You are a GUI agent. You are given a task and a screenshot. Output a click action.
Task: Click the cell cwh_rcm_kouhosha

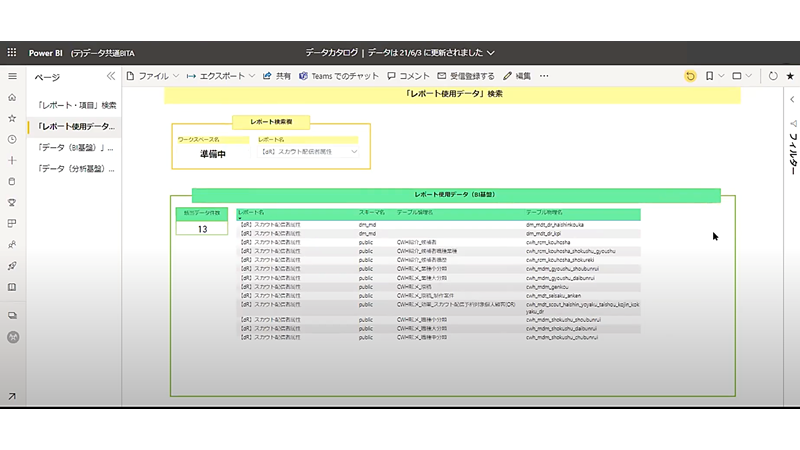548,242
